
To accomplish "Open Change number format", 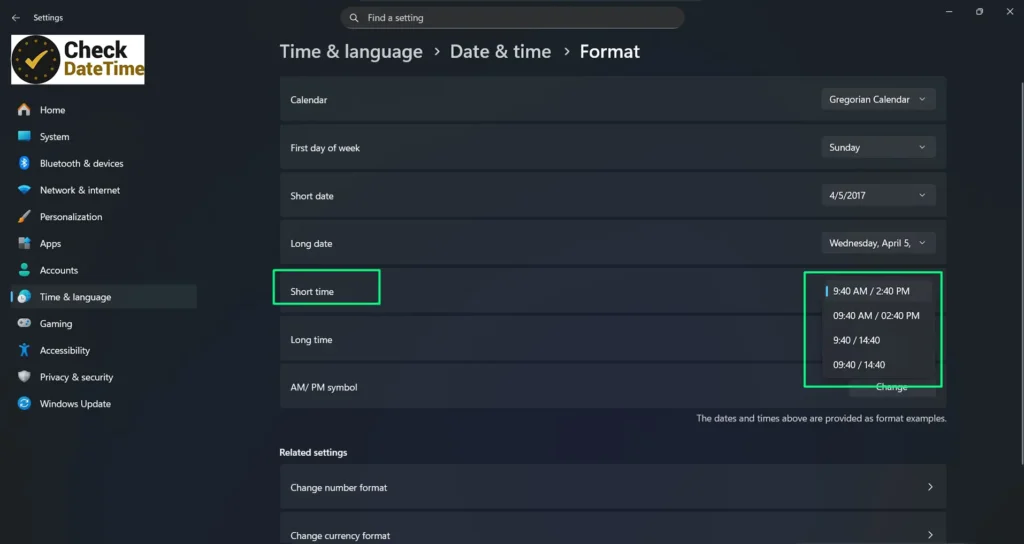I will tap(613, 487).
